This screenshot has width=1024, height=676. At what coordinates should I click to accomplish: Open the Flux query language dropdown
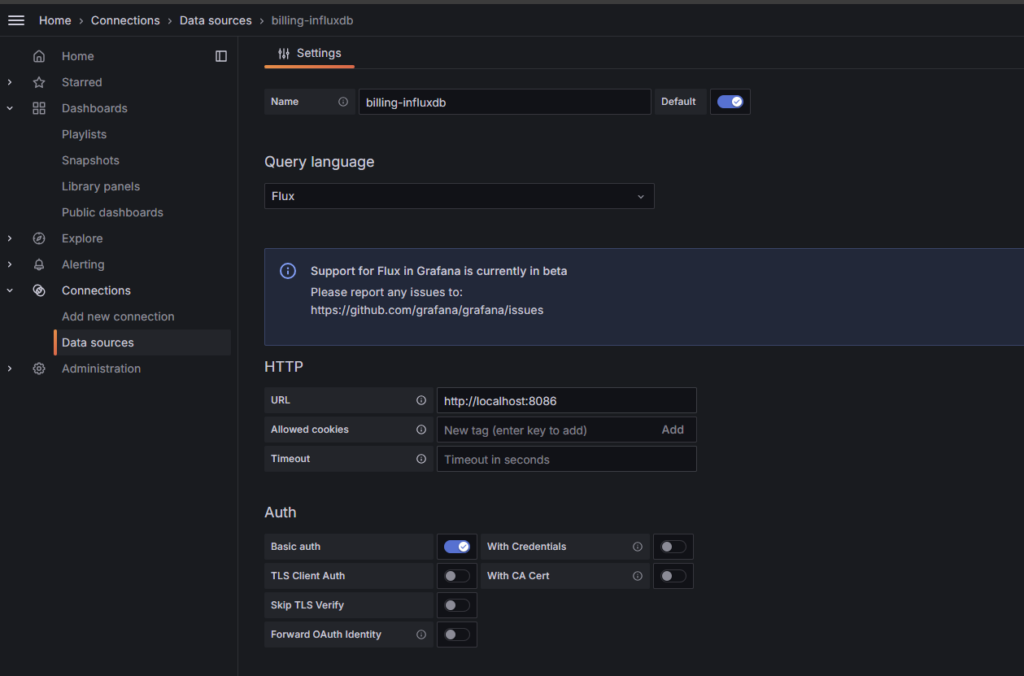pos(459,196)
